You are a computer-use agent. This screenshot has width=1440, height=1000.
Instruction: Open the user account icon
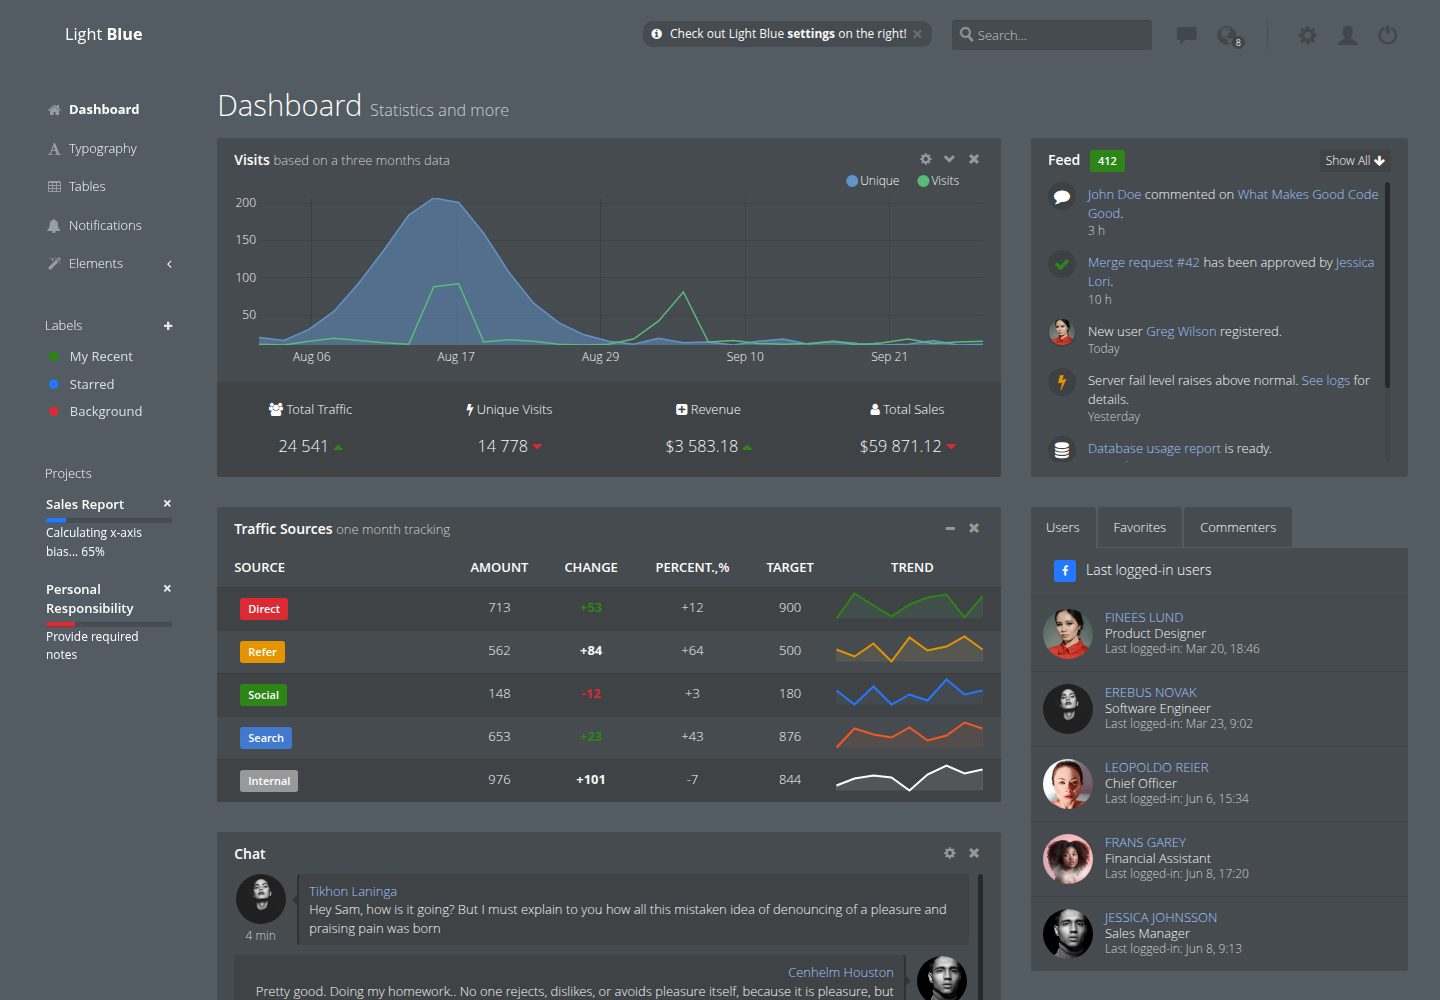click(x=1348, y=35)
